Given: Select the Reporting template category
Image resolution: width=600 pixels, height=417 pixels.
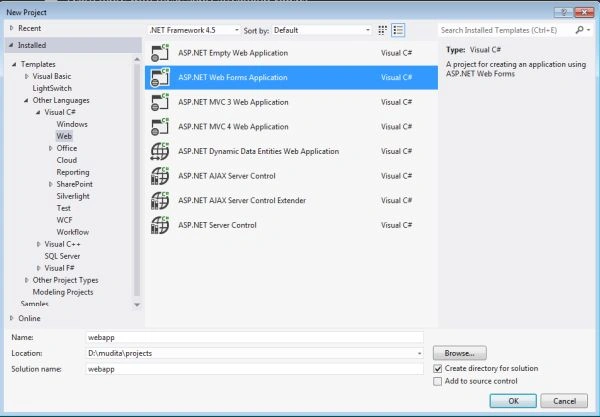Looking at the screenshot, I should click(x=73, y=172).
